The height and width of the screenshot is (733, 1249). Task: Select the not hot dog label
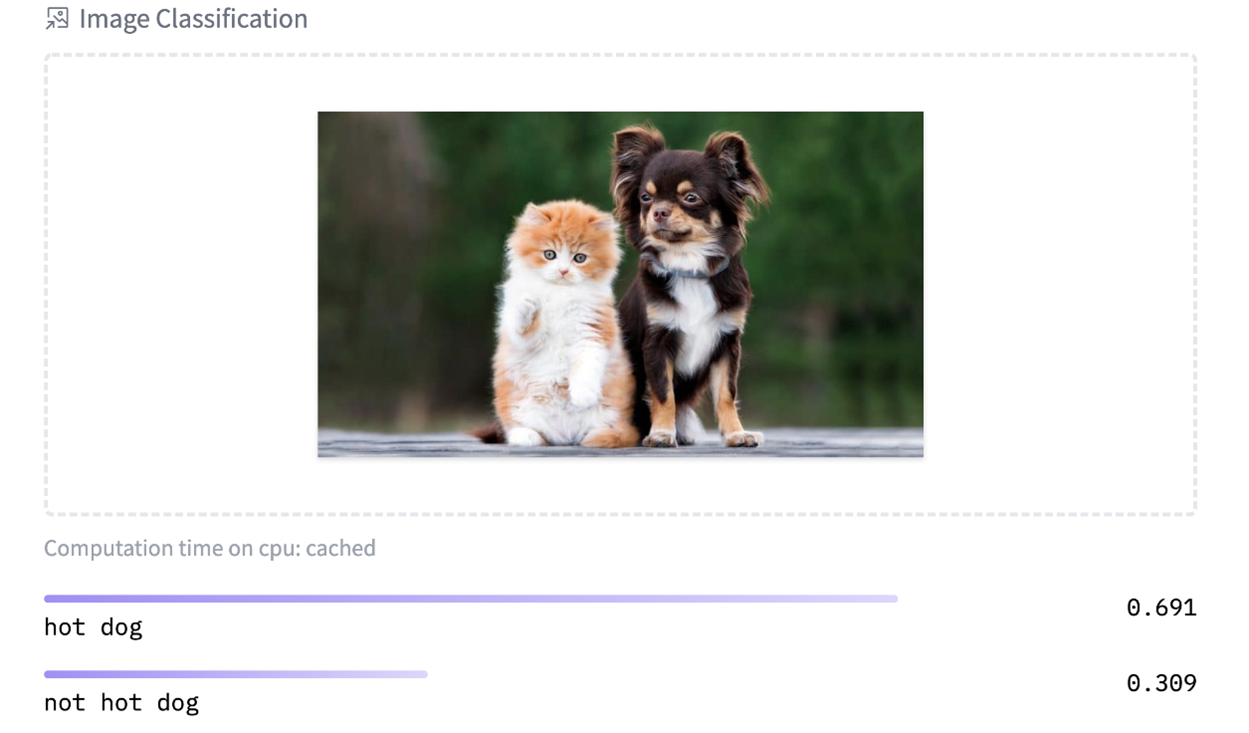[x=122, y=702]
